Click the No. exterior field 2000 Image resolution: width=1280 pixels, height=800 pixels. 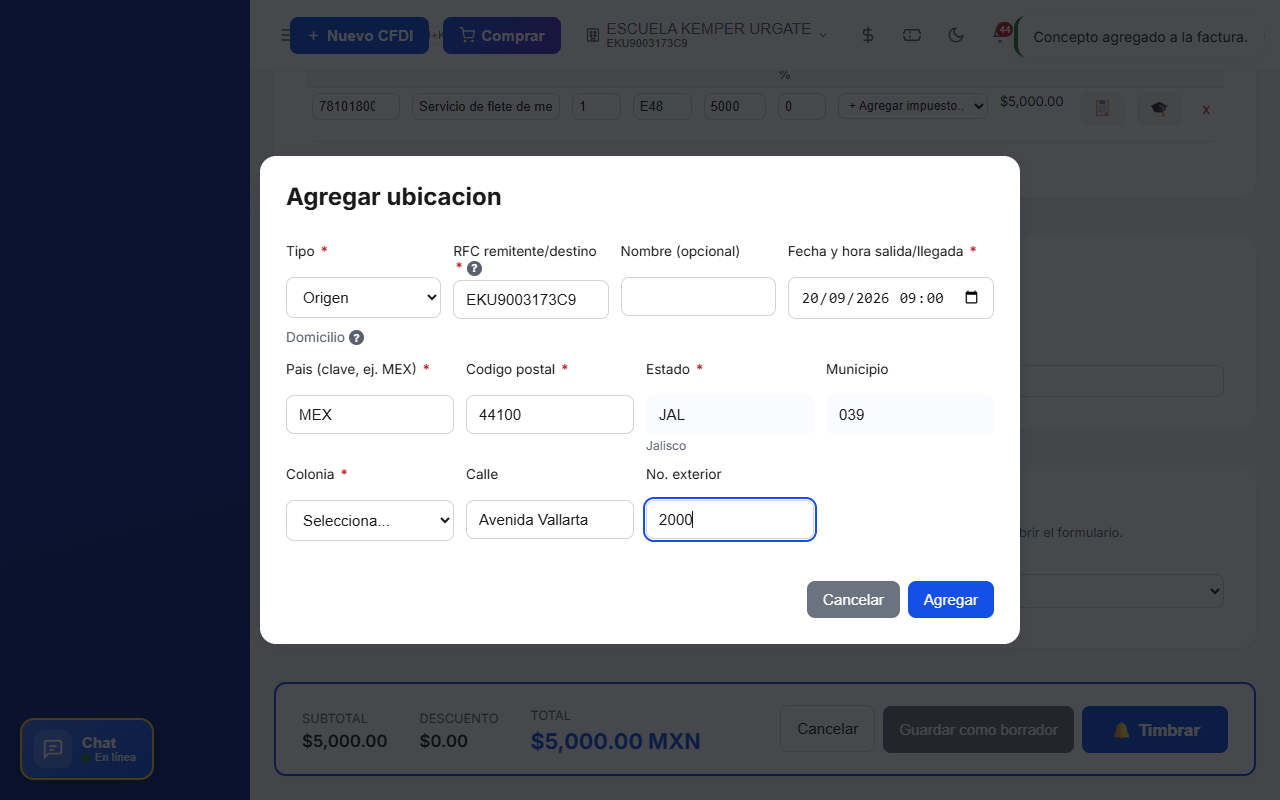click(730, 519)
